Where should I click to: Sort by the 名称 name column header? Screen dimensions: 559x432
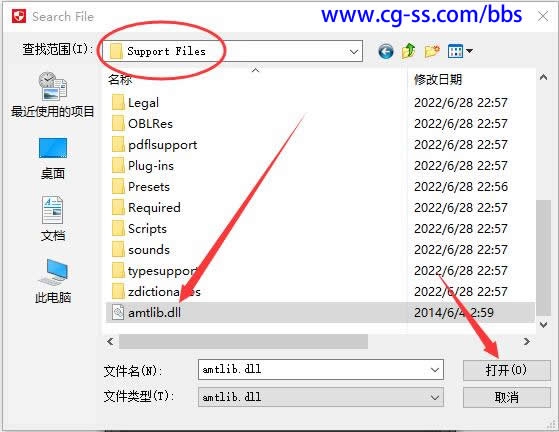tap(120, 79)
